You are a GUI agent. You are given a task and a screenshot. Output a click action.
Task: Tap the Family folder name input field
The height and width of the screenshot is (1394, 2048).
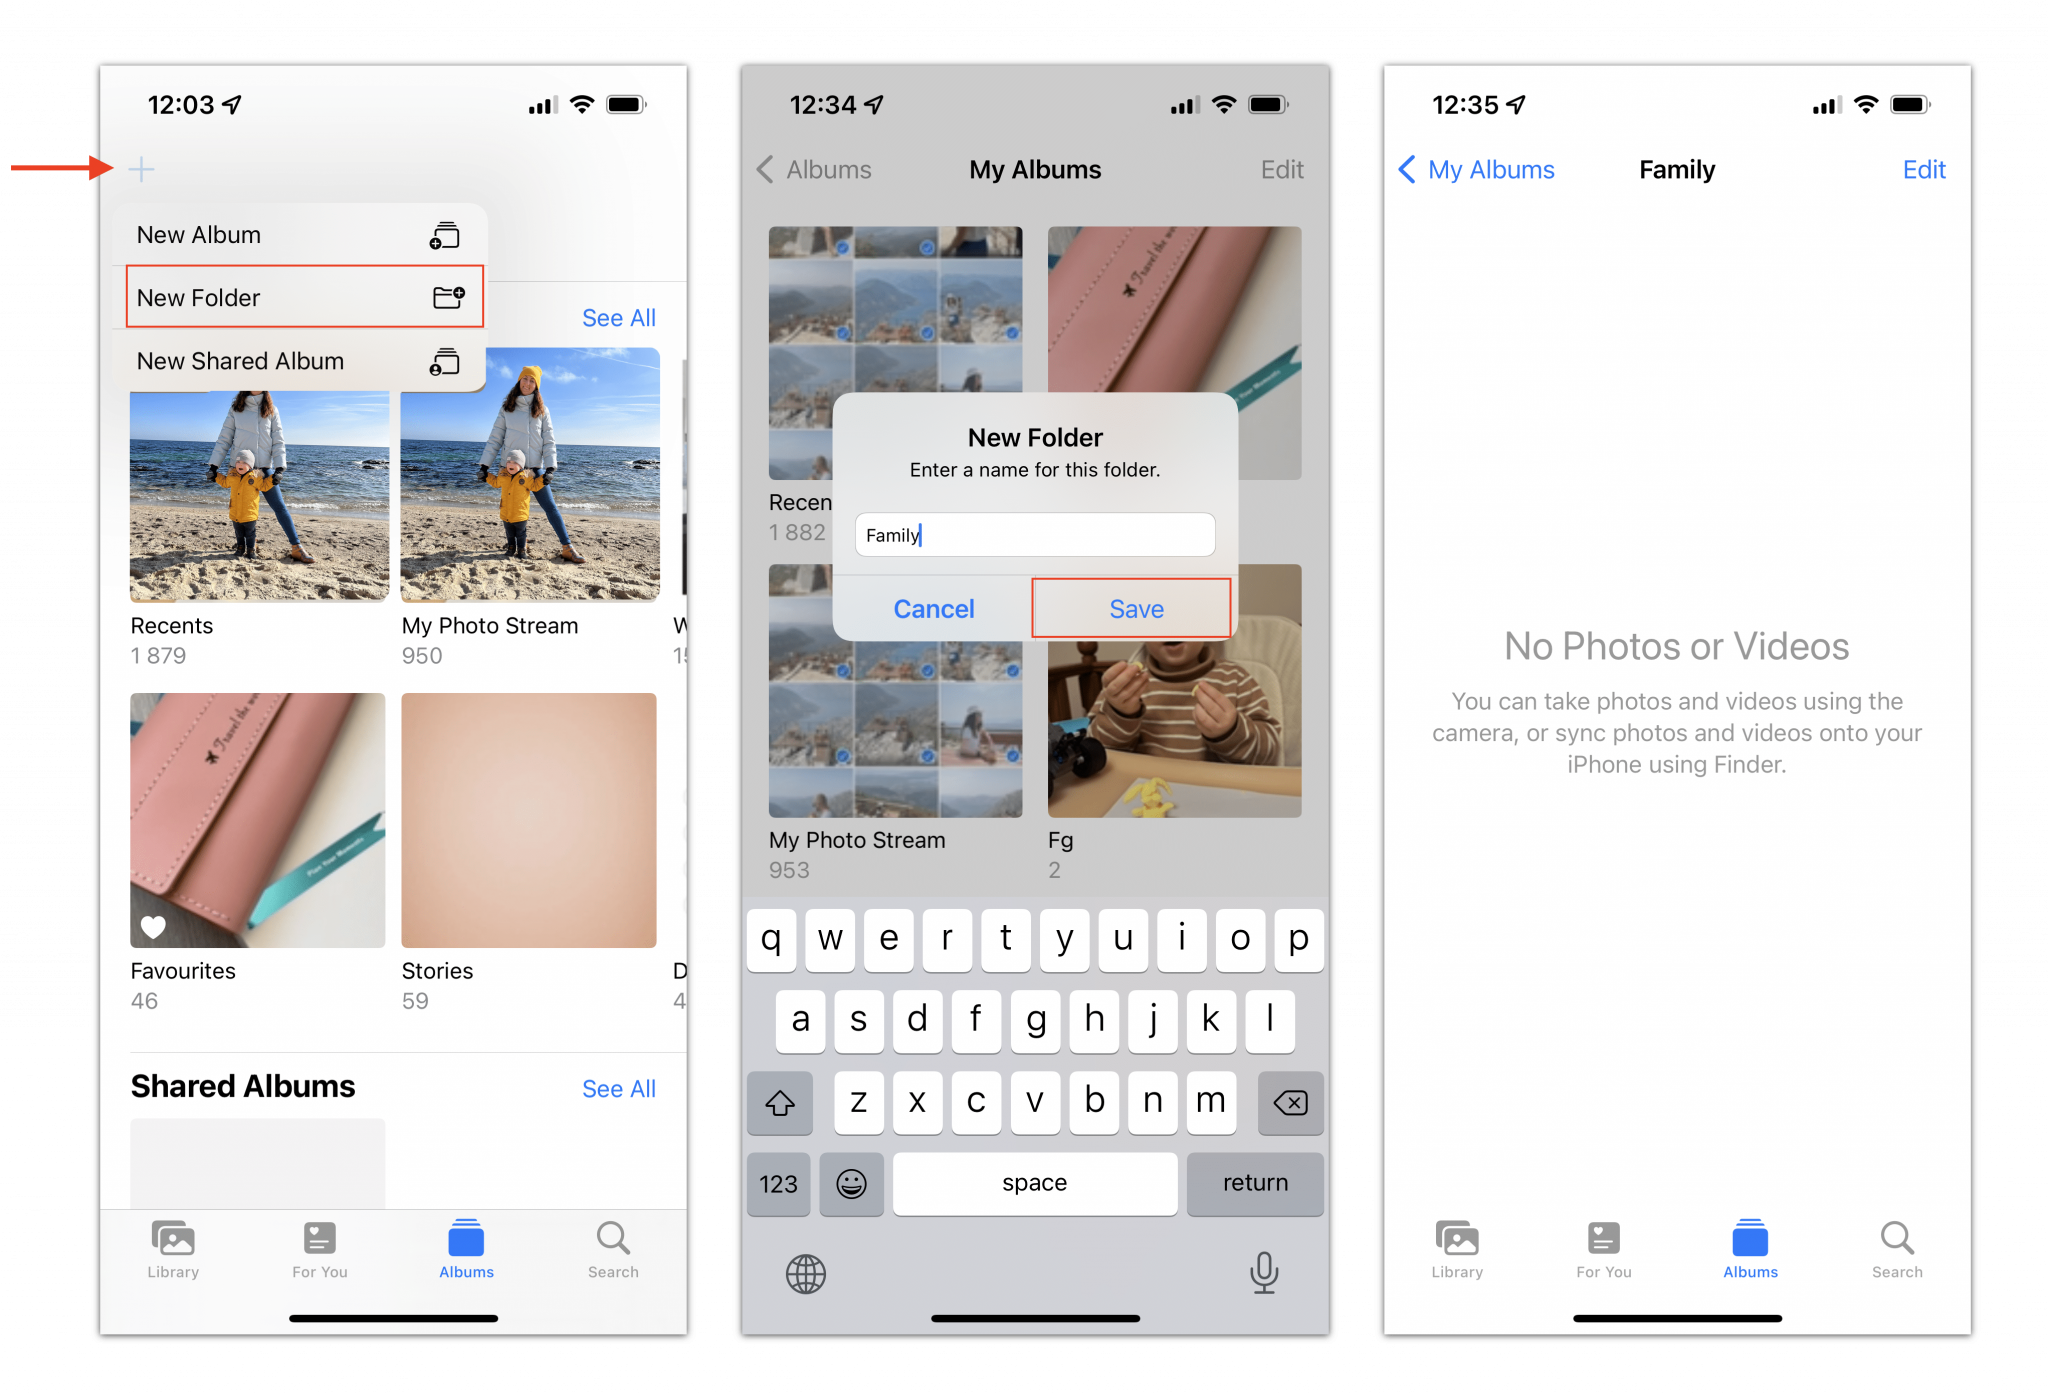(x=1034, y=535)
